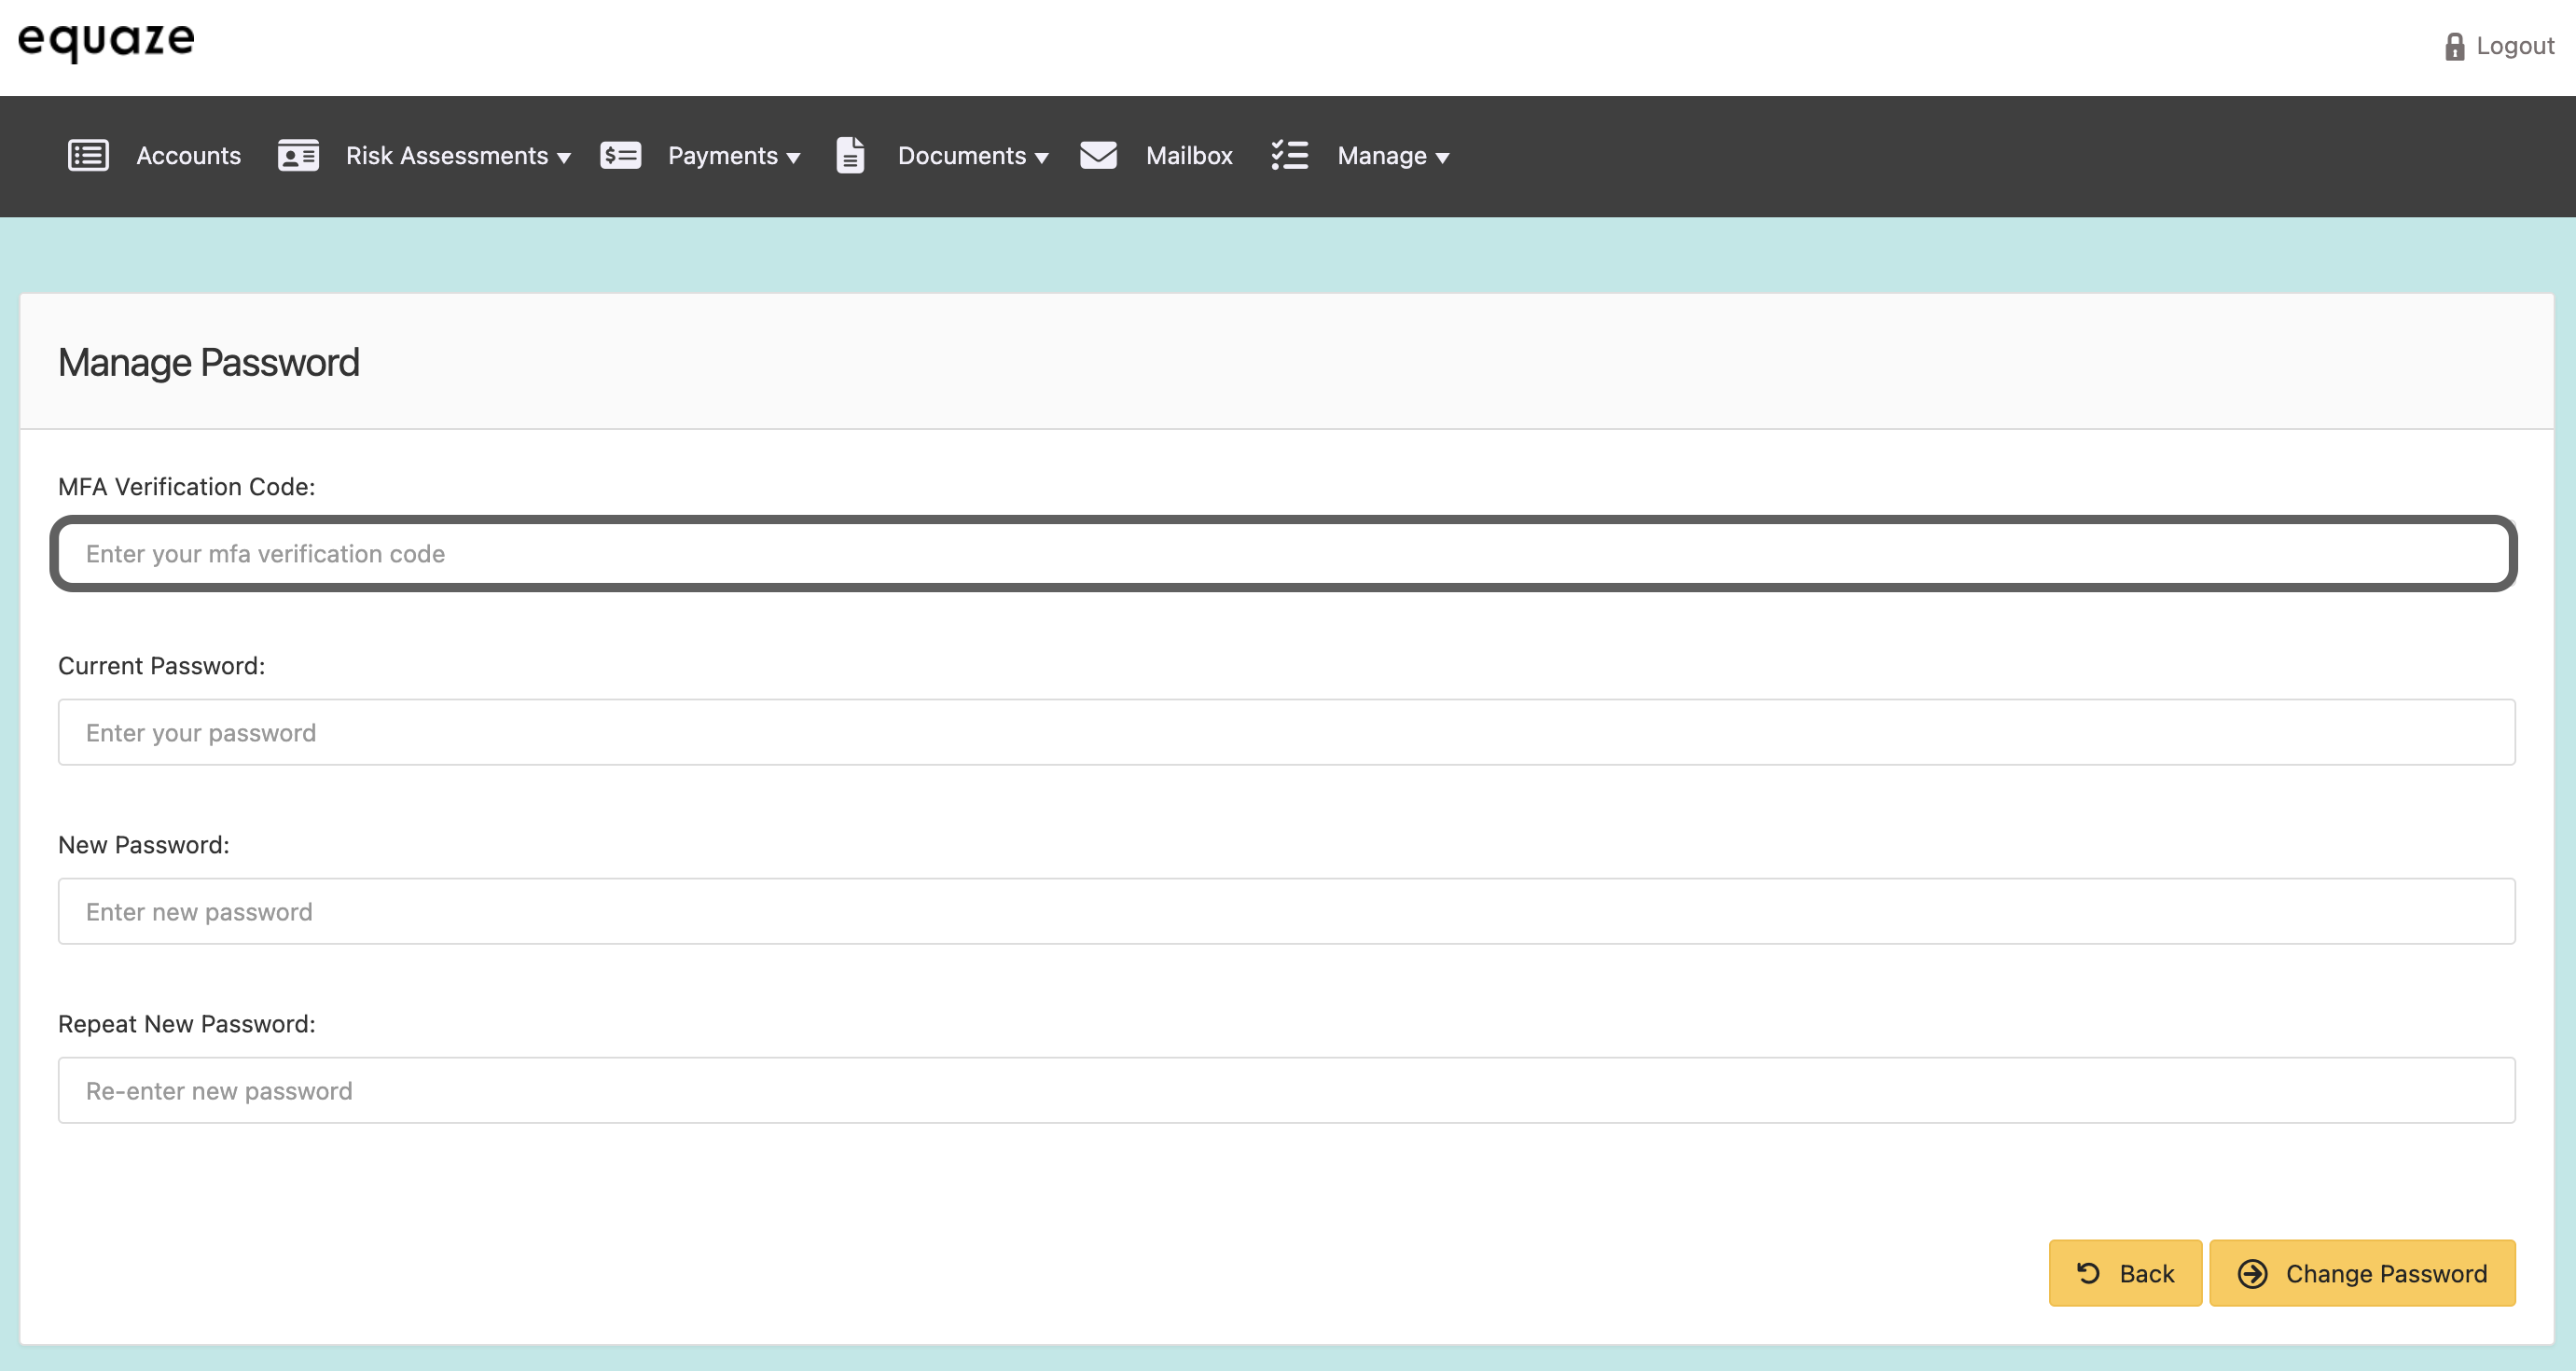Viewport: 2576px width, 1371px height.
Task: Open the Documents dropdown menu
Action: 972,156
